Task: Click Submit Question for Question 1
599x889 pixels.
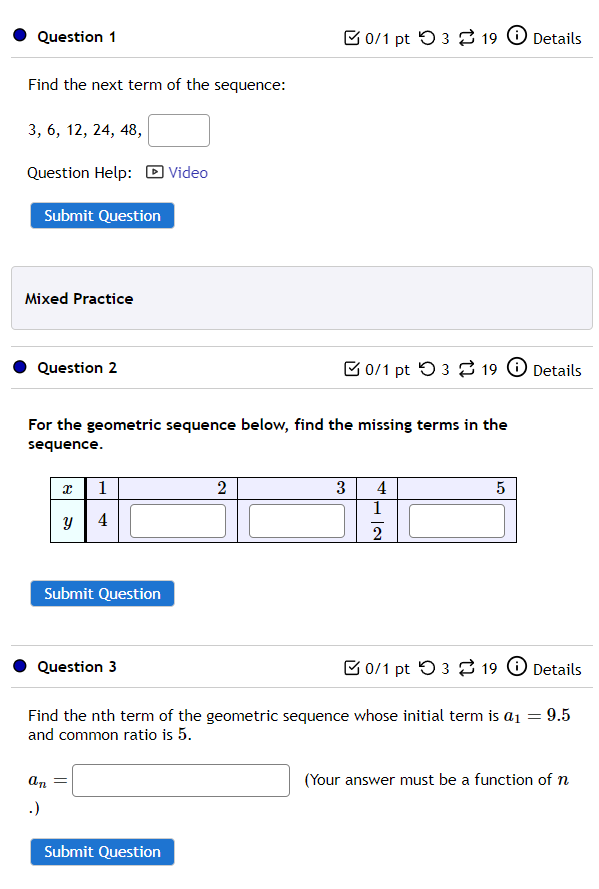Action: (x=101, y=215)
